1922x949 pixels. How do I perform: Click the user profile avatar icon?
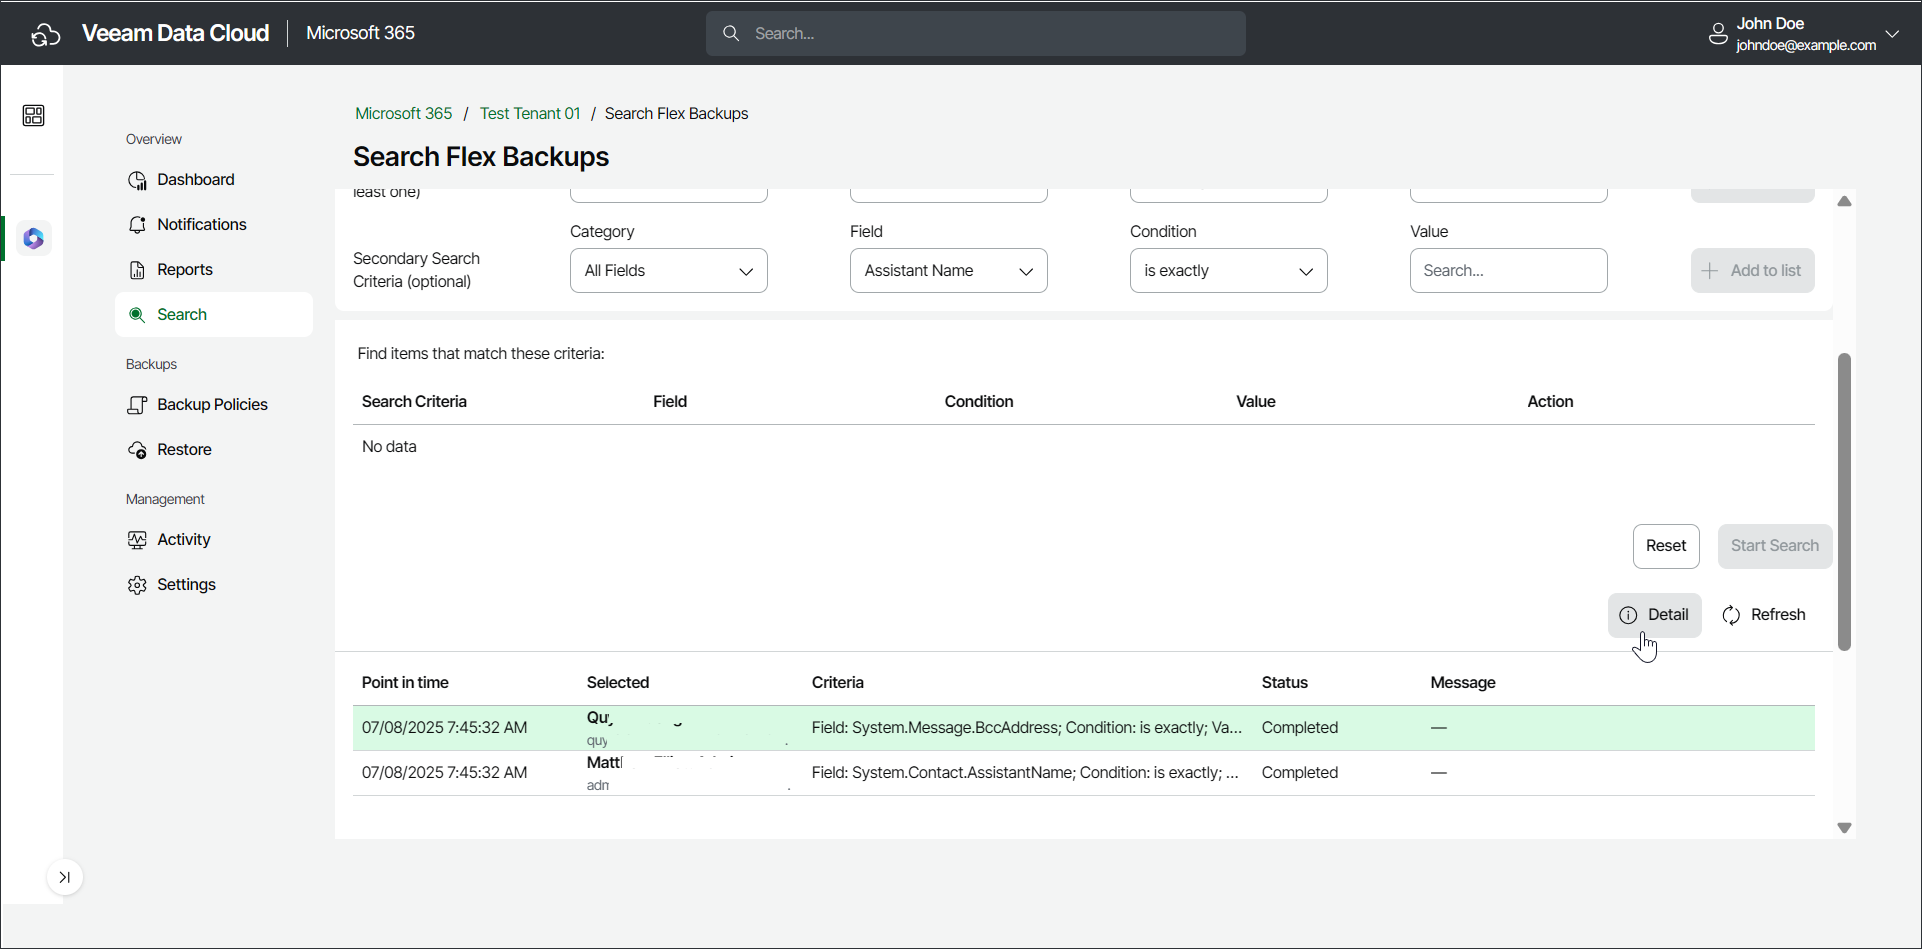click(x=1718, y=34)
